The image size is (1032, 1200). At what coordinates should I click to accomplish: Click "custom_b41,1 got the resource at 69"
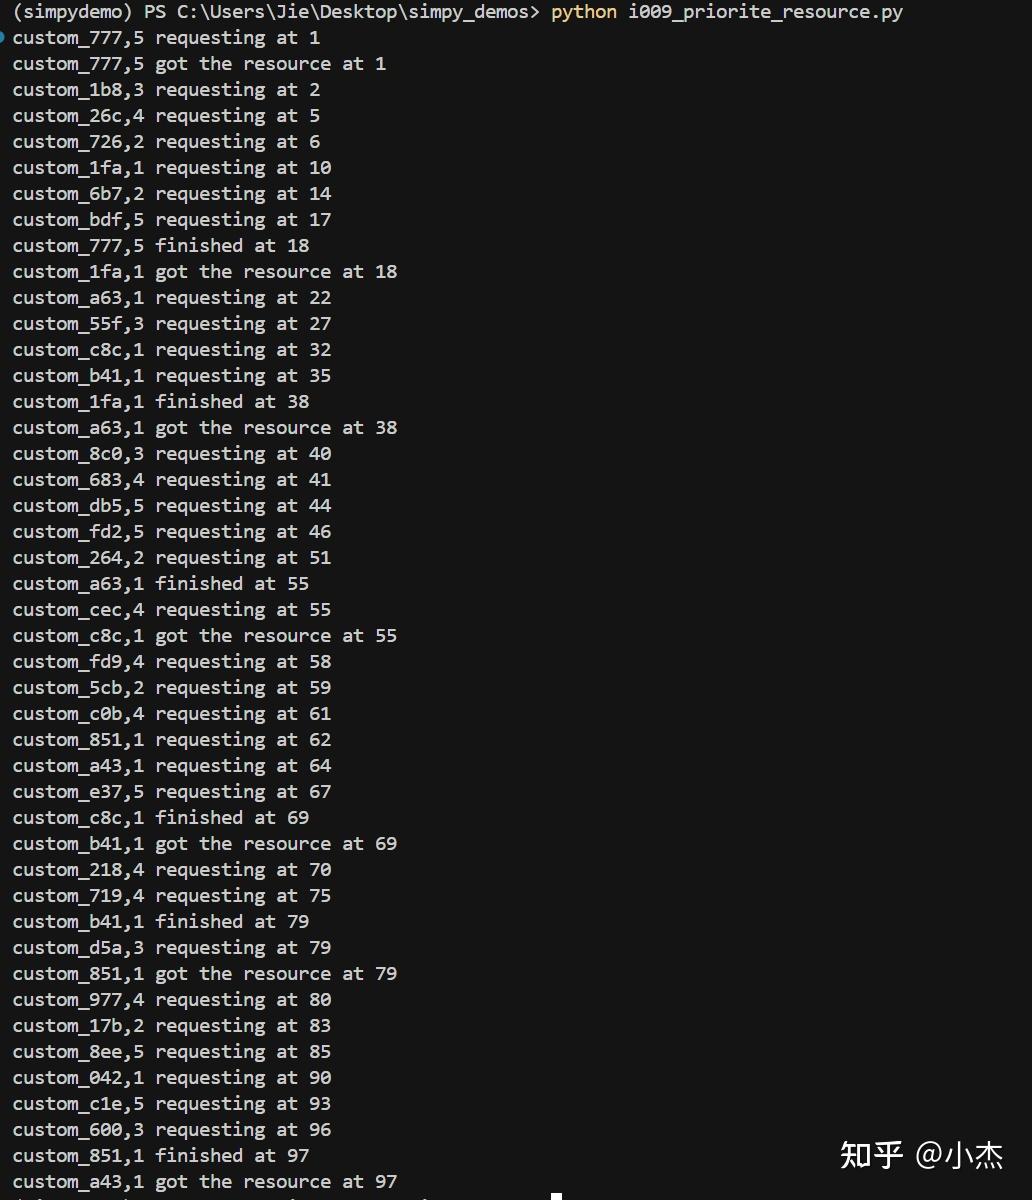tap(205, 844)
